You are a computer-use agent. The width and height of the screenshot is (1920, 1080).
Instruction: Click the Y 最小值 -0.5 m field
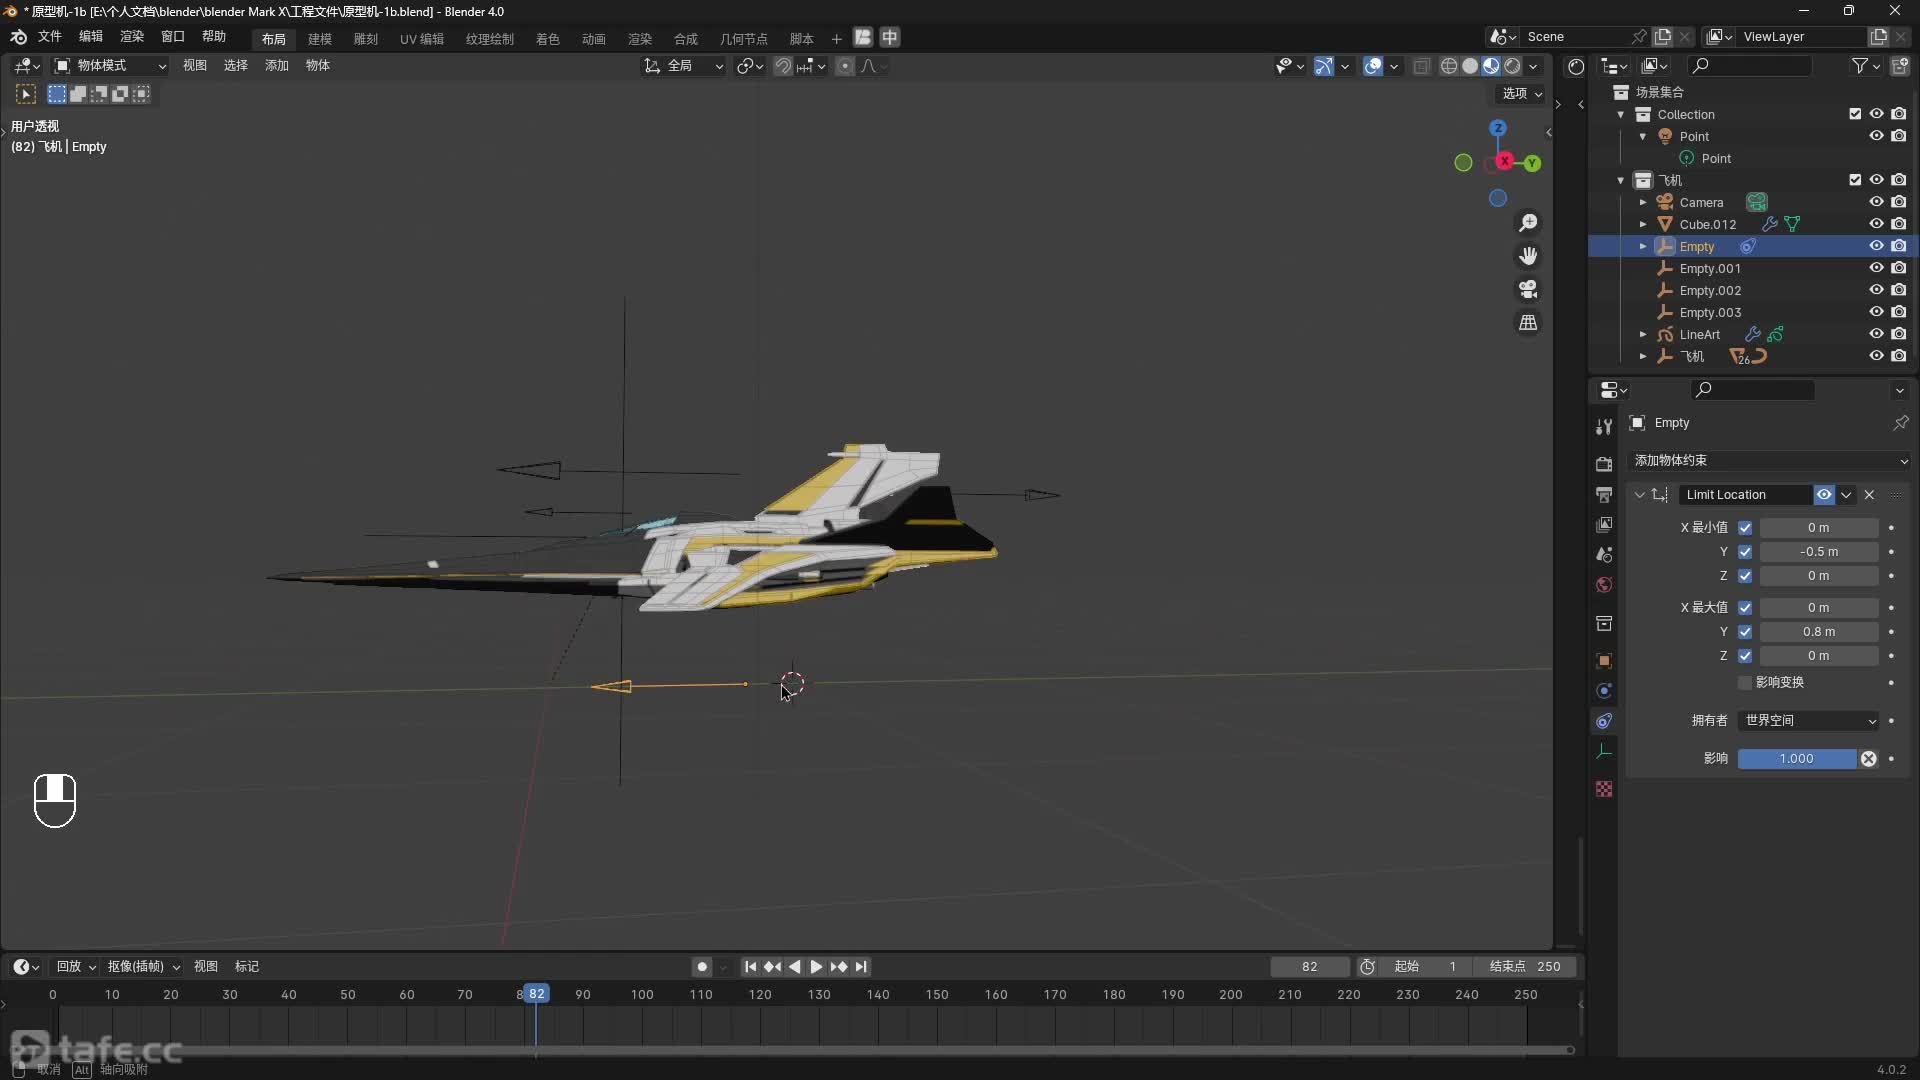click(x=1819, y=552)
